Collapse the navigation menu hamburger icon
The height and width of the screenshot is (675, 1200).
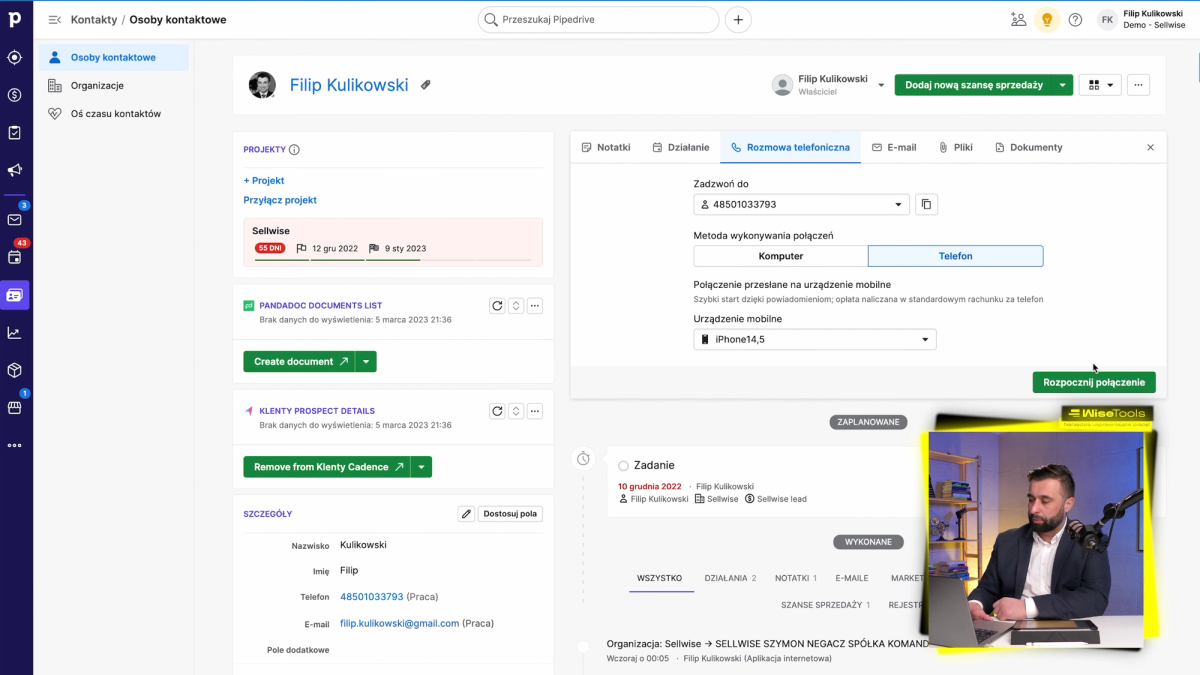(54, 20)
